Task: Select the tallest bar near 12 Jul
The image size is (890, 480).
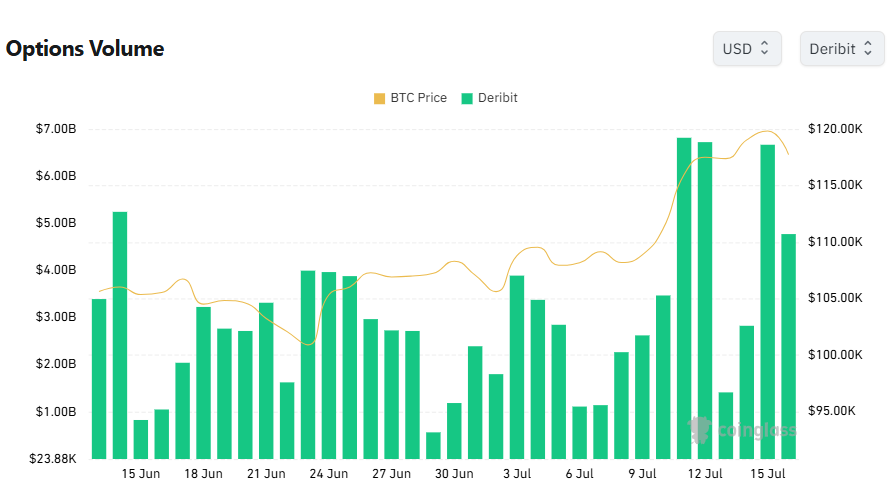Action: click(x=684, y=298)
